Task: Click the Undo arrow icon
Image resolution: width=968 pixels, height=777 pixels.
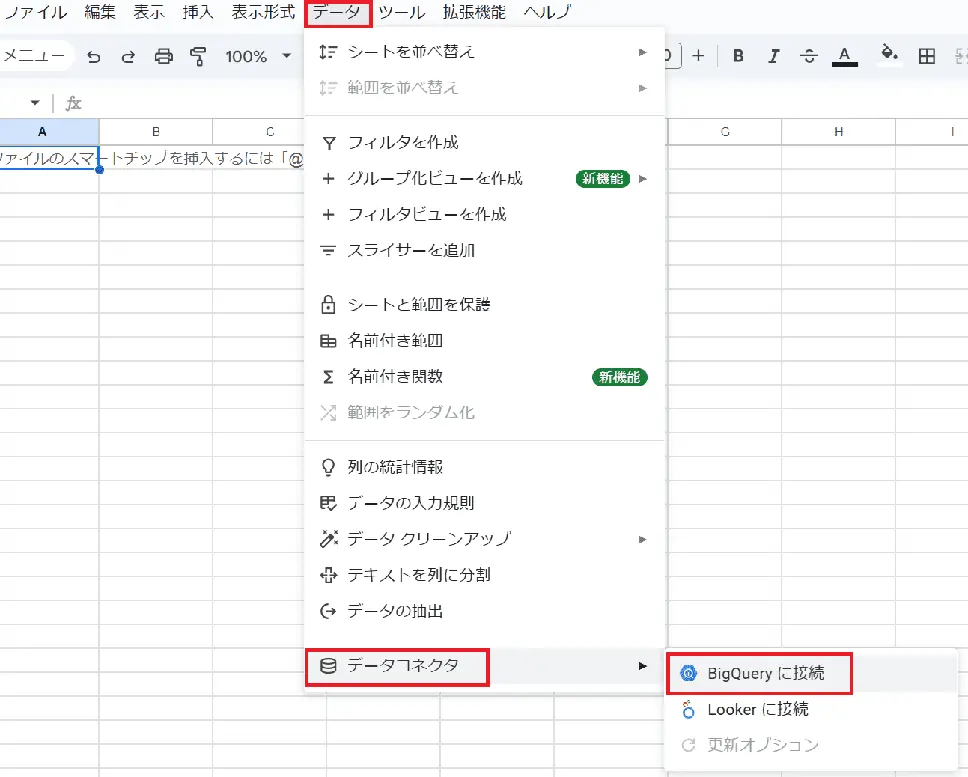Action: [94, 57]
